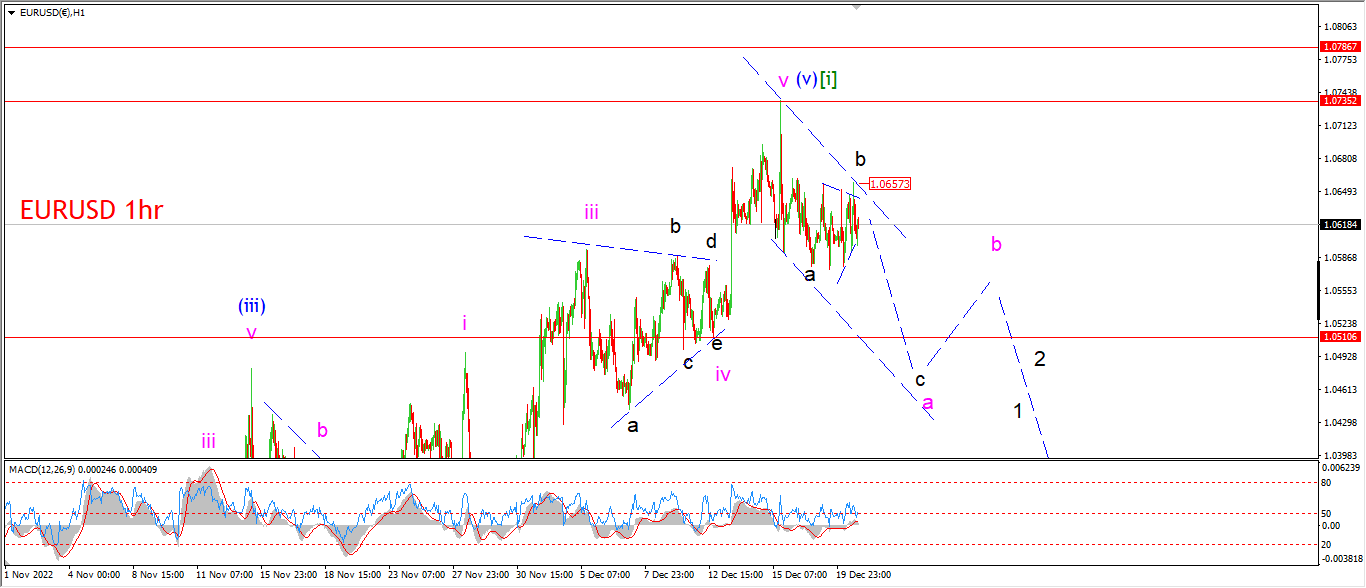The width and height of the screenshot is (1366, 588).
Task: Click the black e triangle wave label
Action: 717,344
